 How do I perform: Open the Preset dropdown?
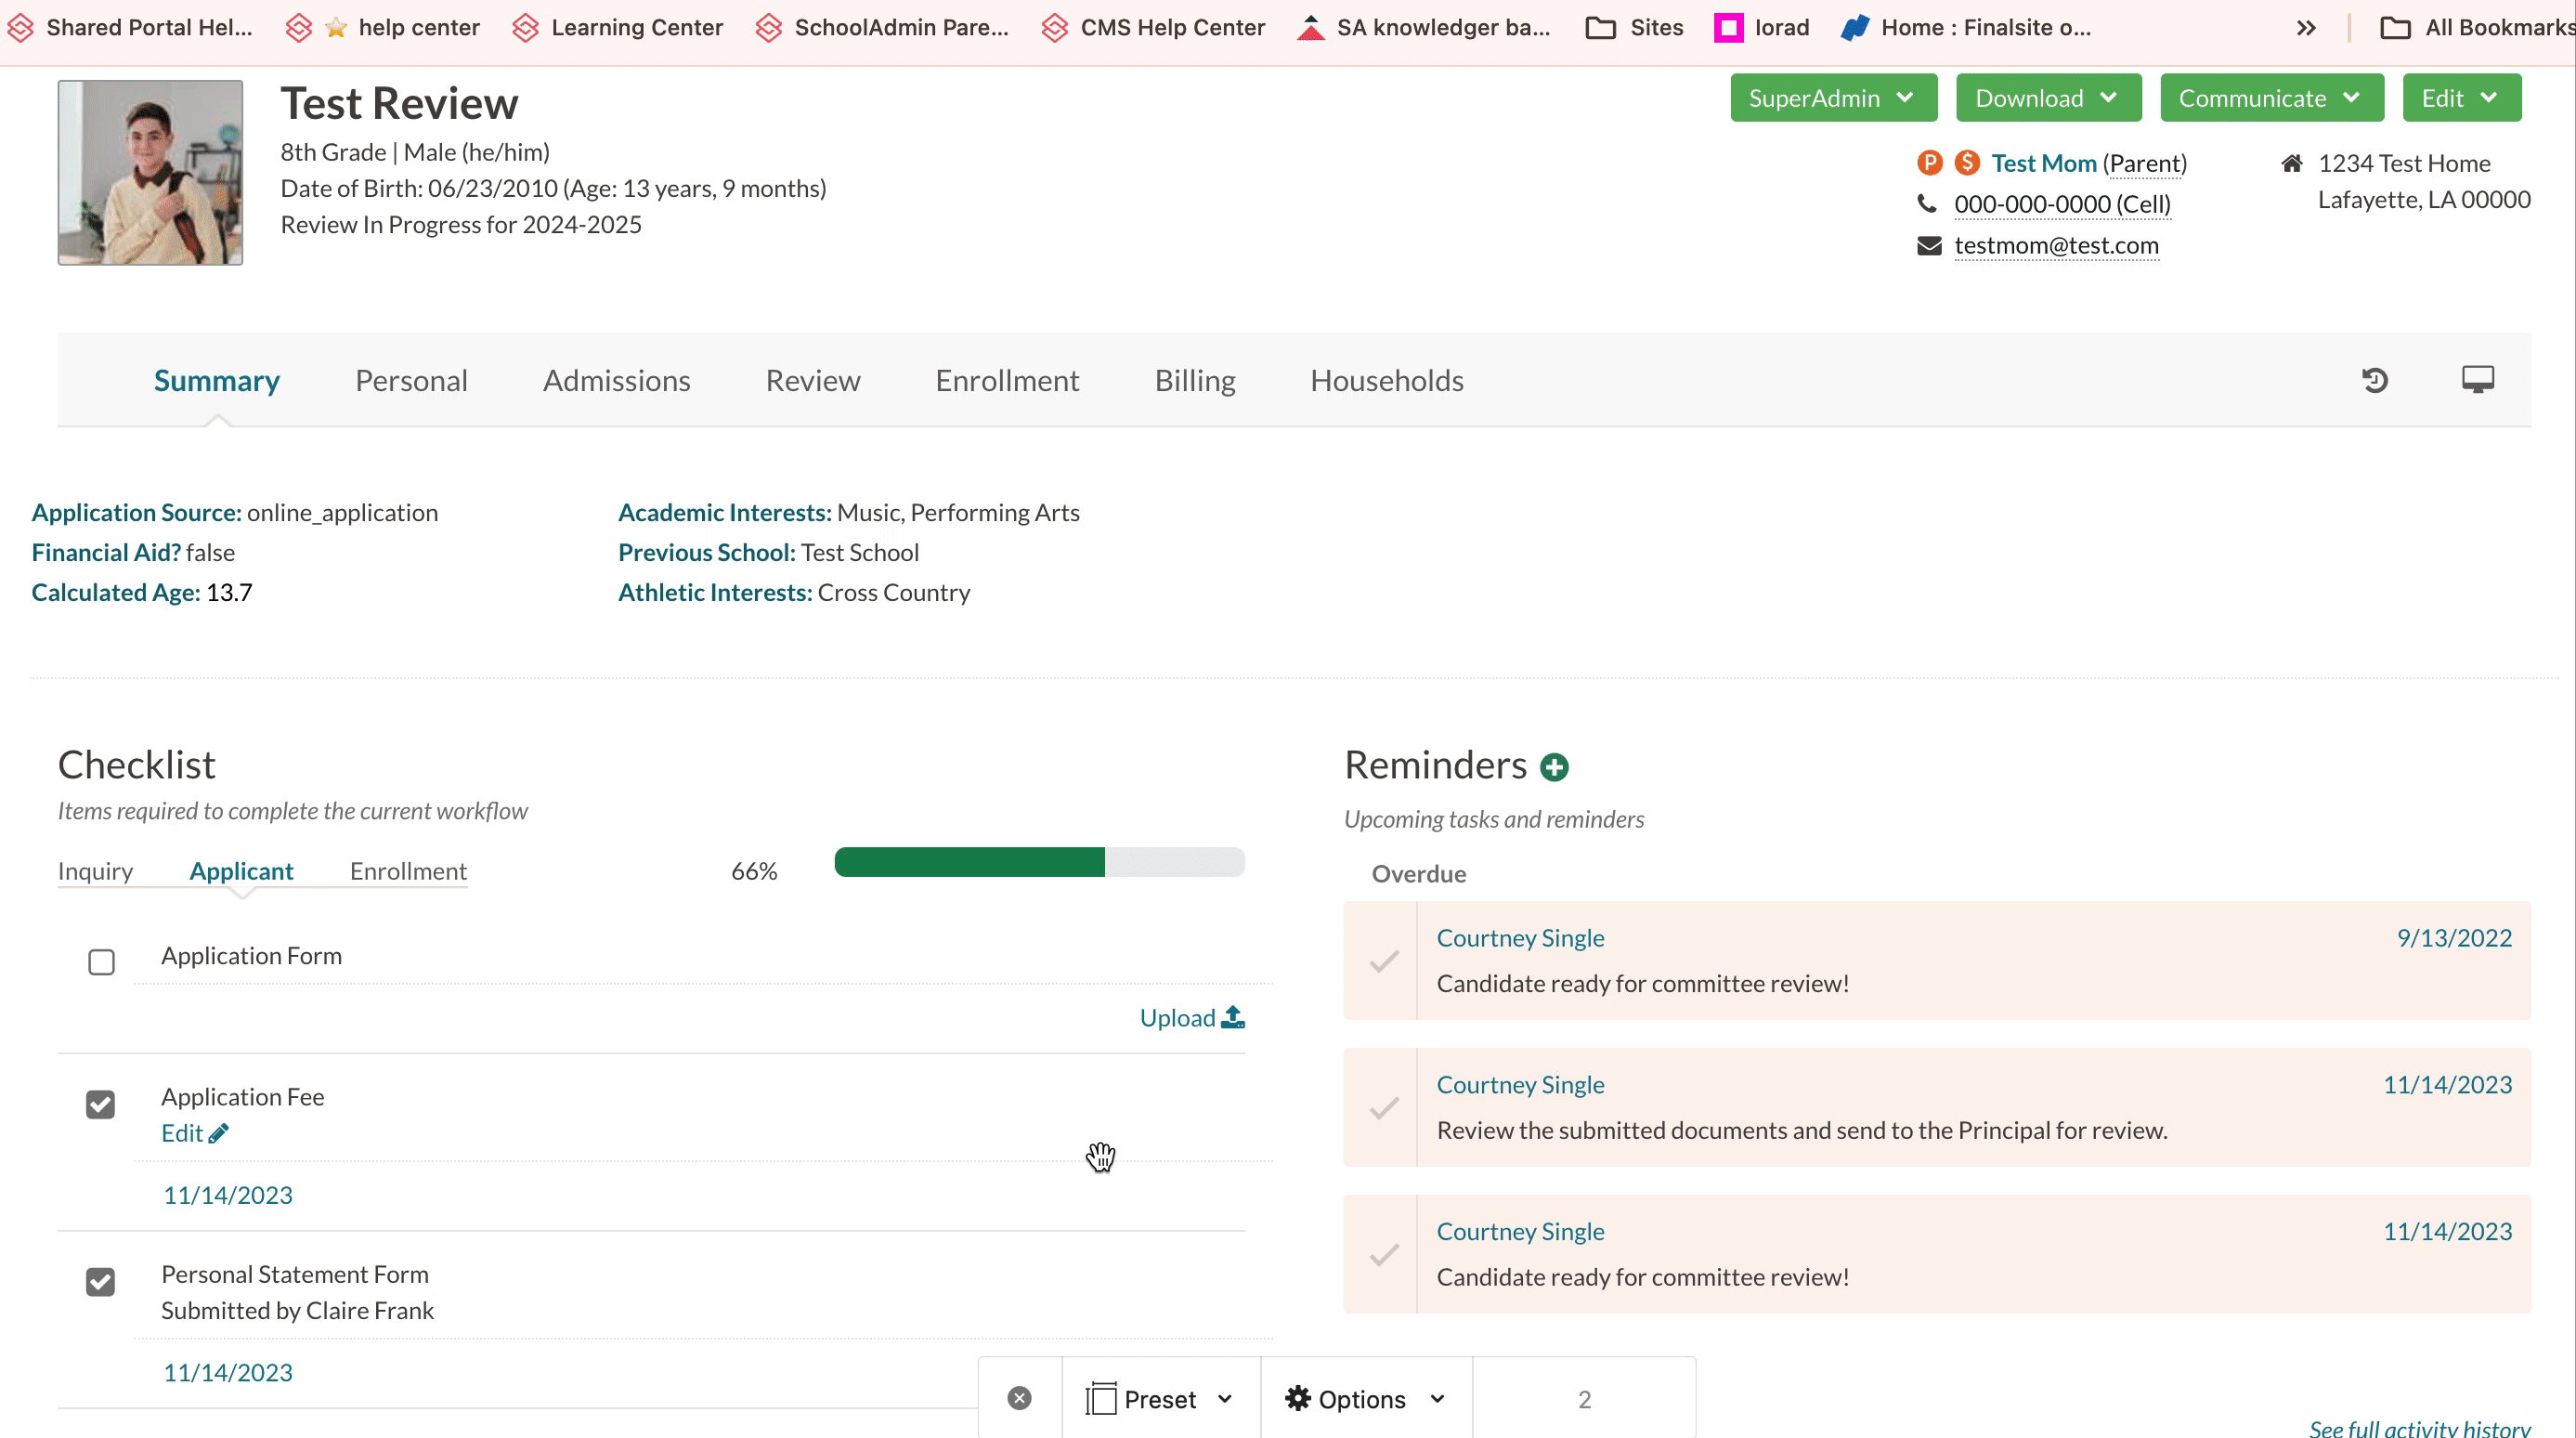1160,1398
